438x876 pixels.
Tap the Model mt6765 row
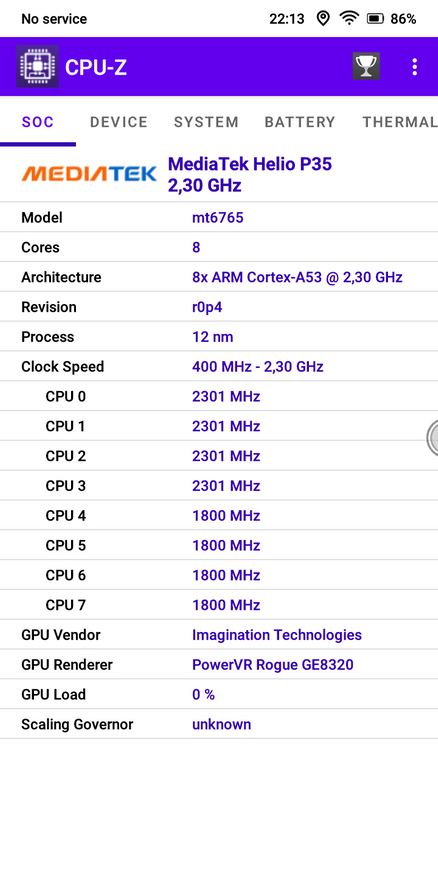219,217
